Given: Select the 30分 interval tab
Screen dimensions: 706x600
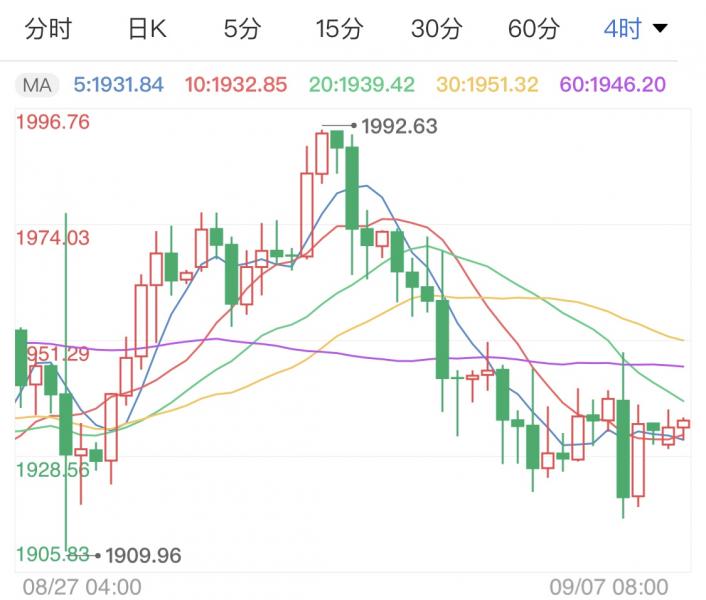Looking at the screenshot, I should [436, 29].
